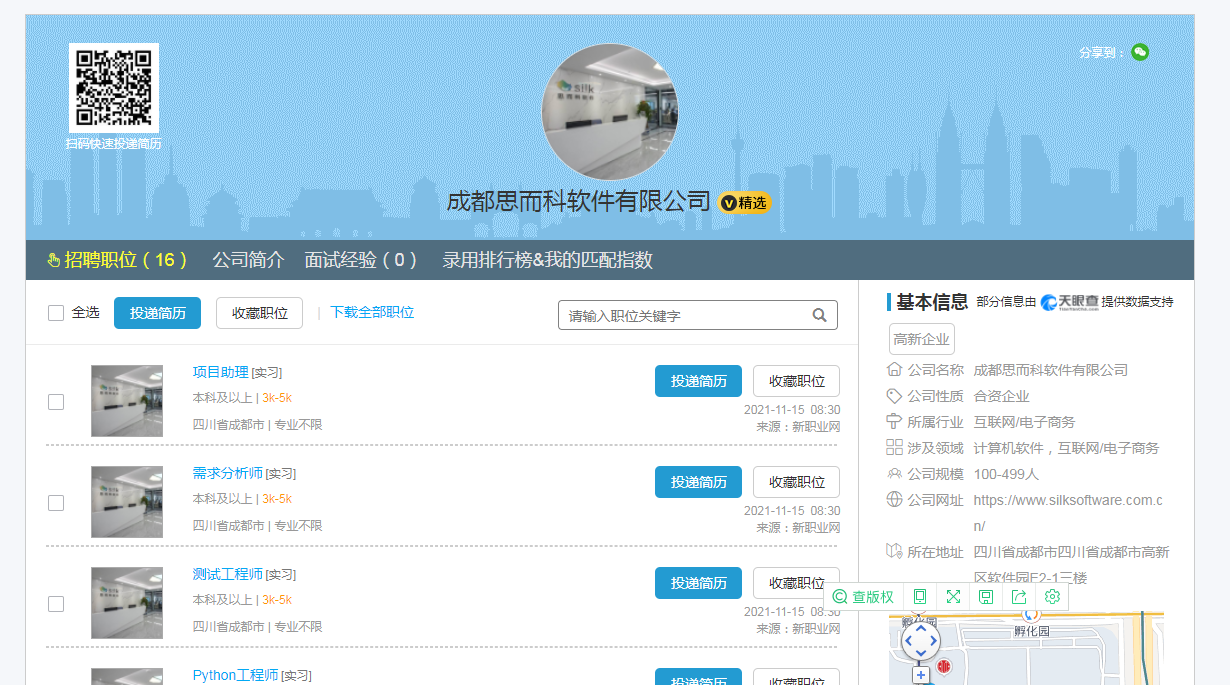1230x685 pixels.
Task: Open 录用排行榜&我的匹配指数 tab
Action: [547, 260]
